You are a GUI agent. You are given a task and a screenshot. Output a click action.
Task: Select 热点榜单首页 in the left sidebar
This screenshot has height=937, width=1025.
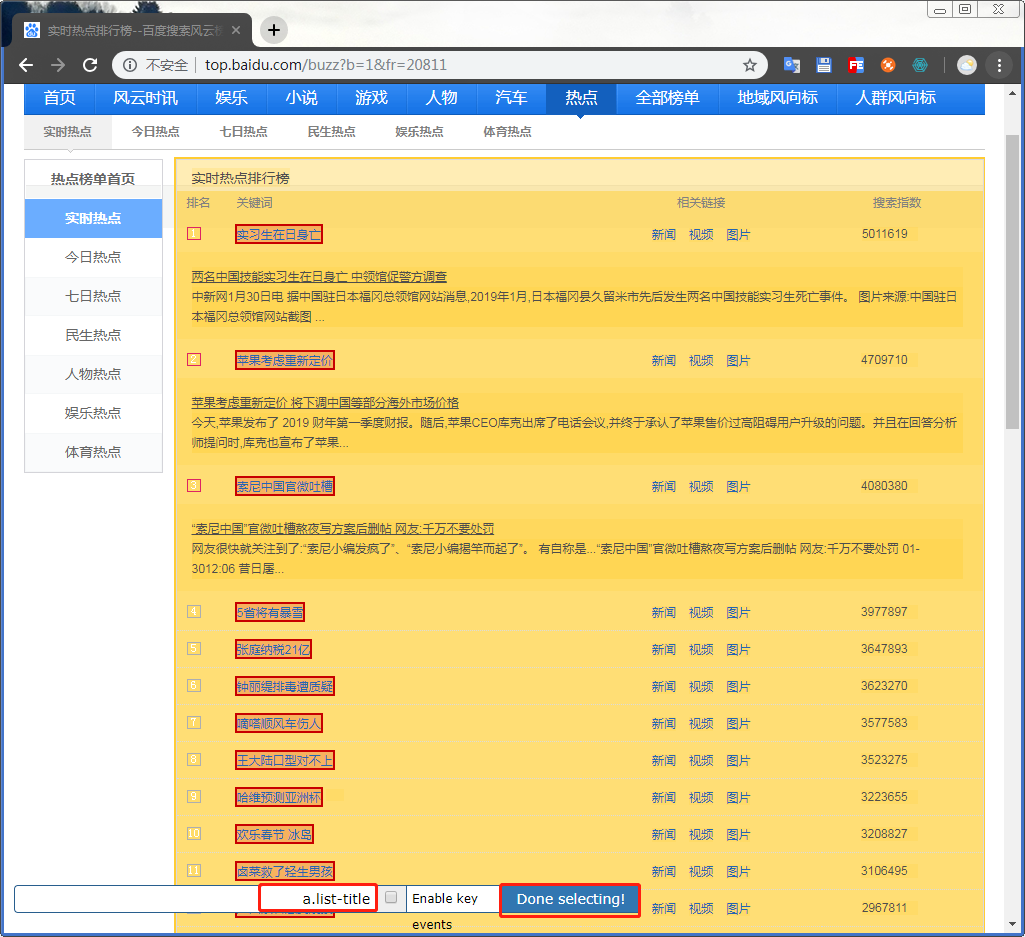93,179
